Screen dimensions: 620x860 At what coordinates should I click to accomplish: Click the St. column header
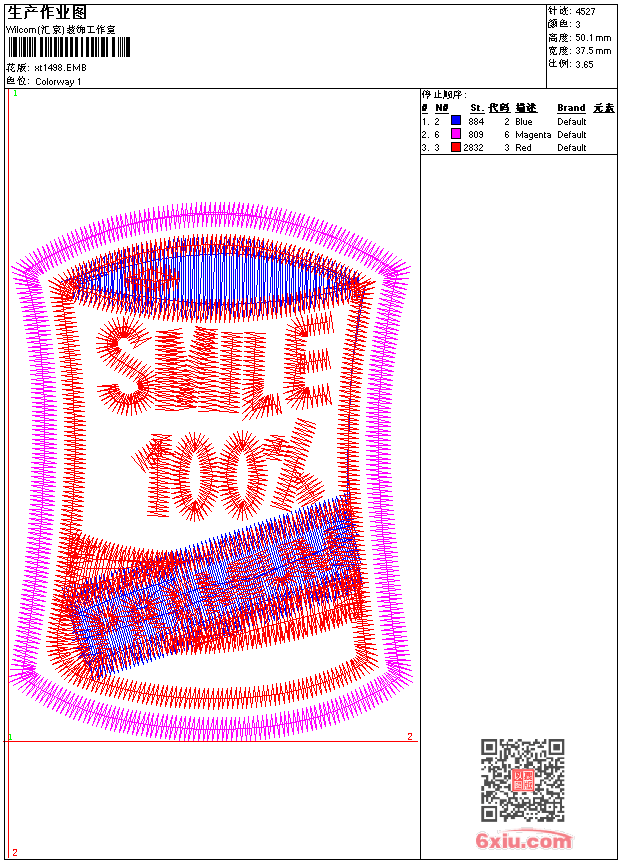(x=477, y=108)
